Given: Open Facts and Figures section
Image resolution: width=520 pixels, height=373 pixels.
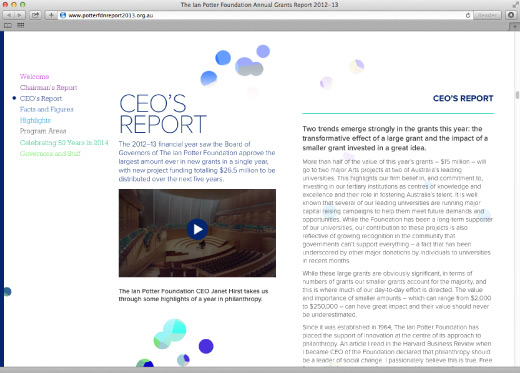Looking at the screenshot, I should pyautogui.click(x=46, y=109).
